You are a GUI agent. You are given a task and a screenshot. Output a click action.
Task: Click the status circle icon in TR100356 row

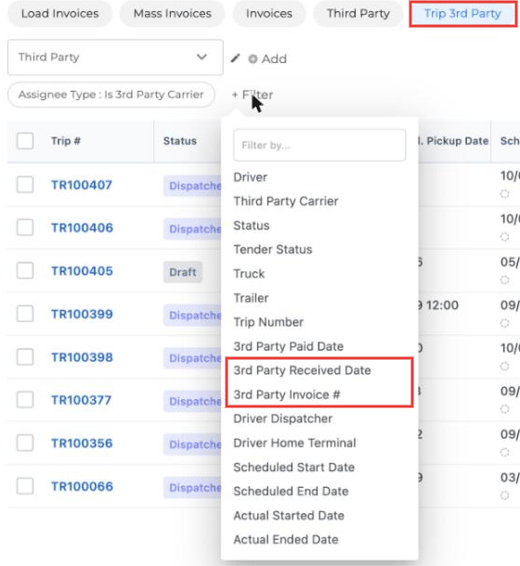(x=504, y=452)
